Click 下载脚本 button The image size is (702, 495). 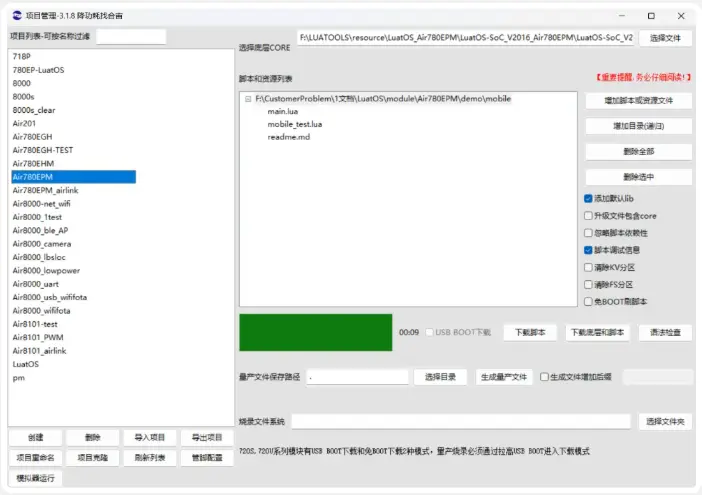click(x=530, y=333)
